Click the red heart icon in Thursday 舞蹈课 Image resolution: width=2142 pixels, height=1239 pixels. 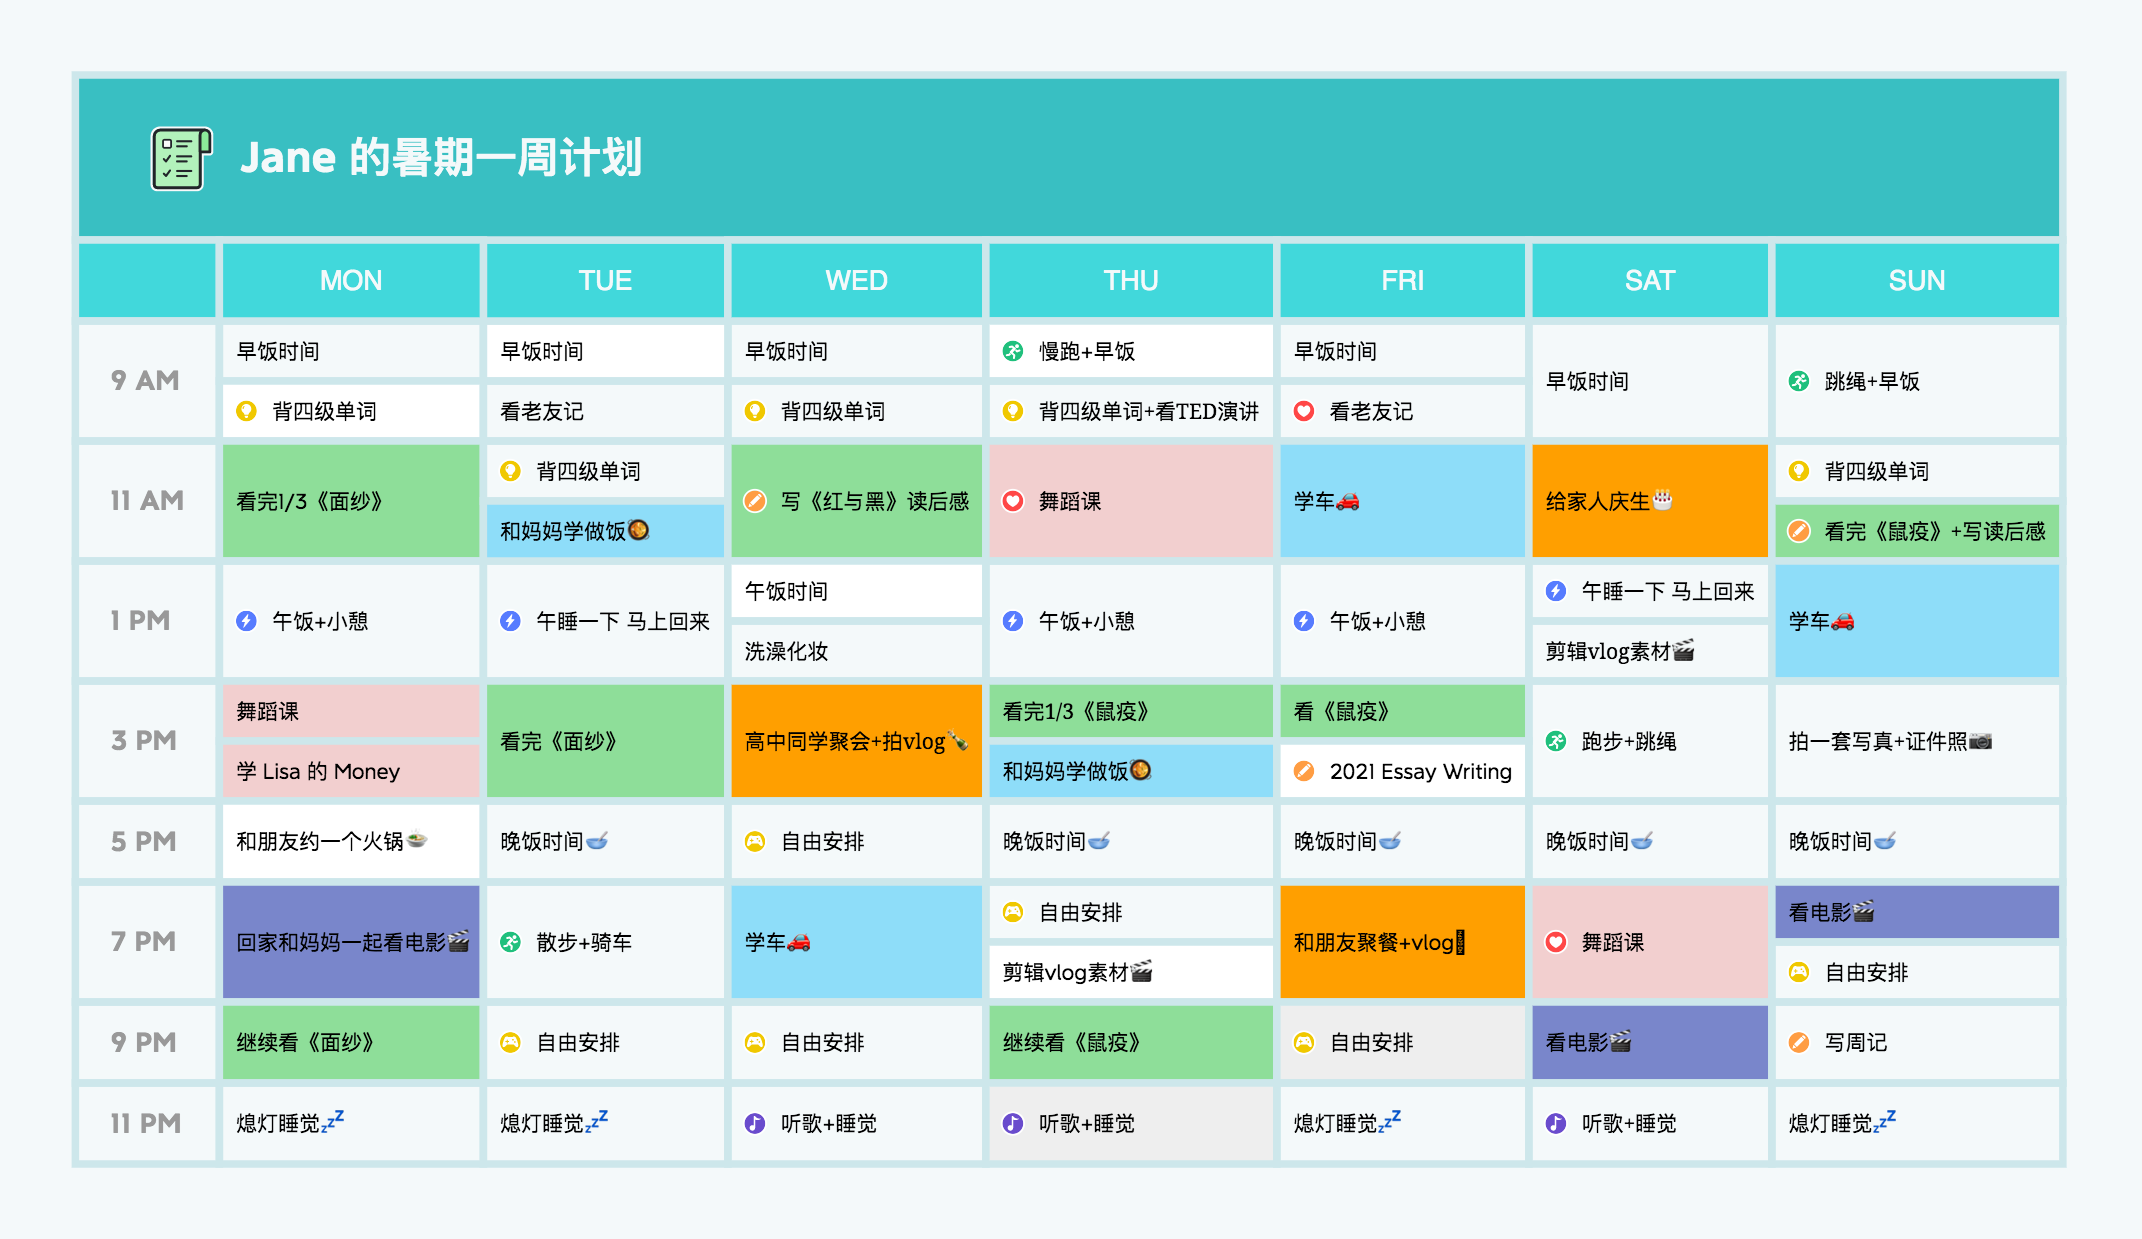[1013, 501]
